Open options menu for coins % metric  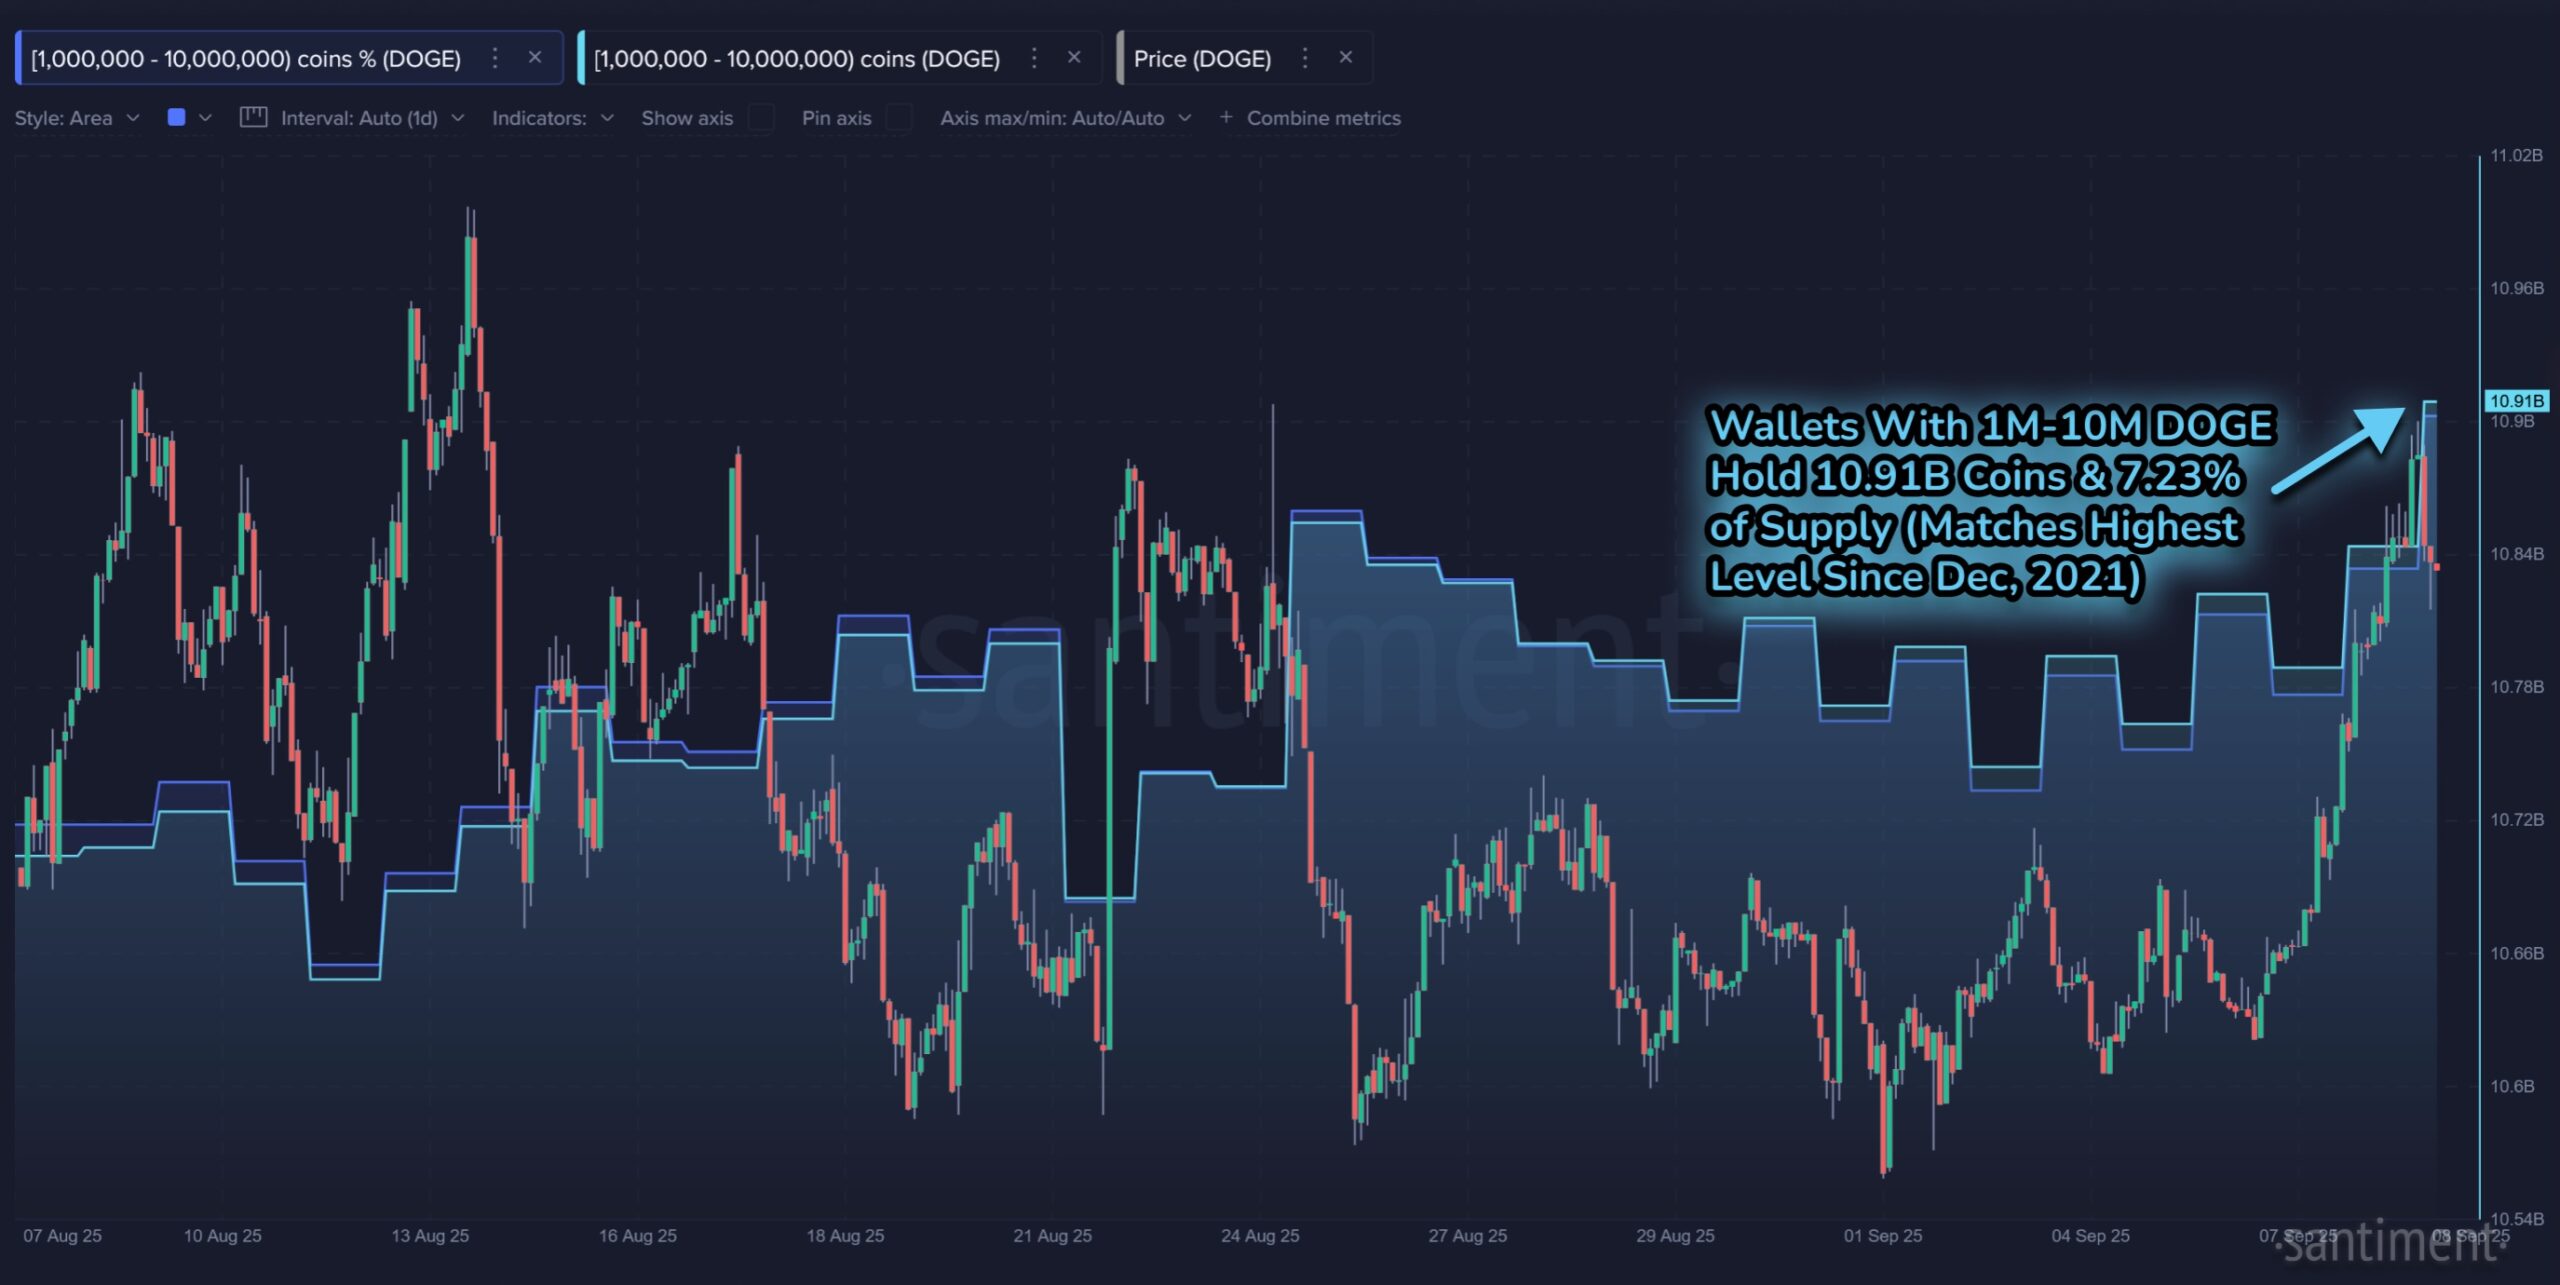click(494, 58)
